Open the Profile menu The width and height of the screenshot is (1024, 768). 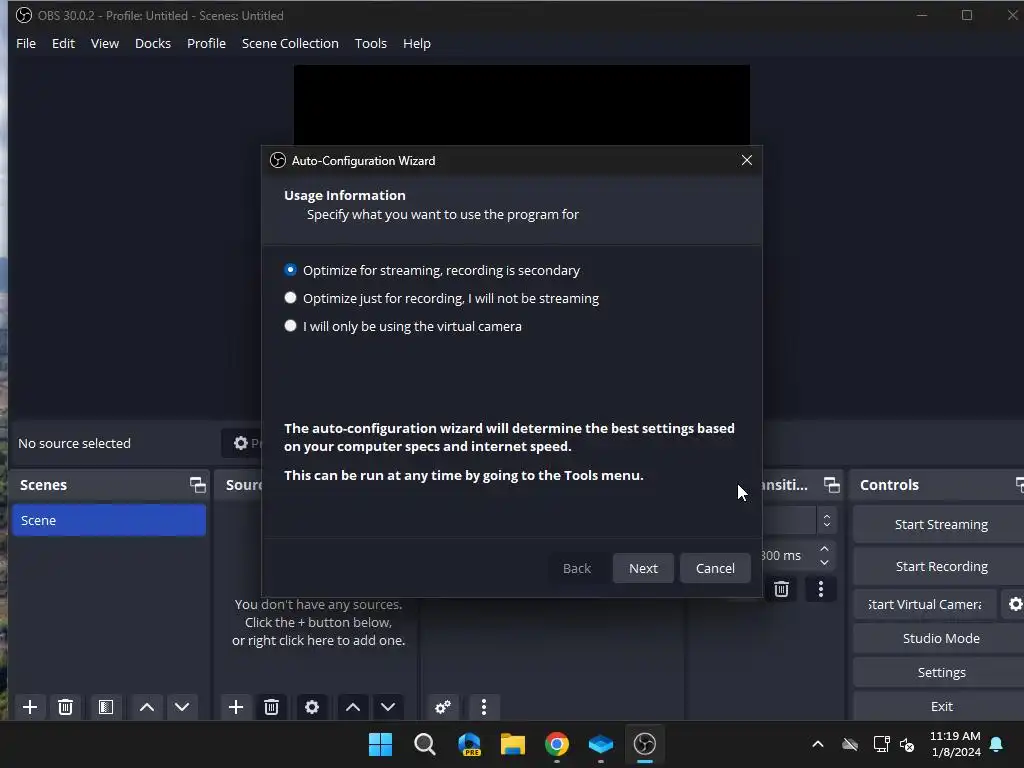[x=206, y=43]
